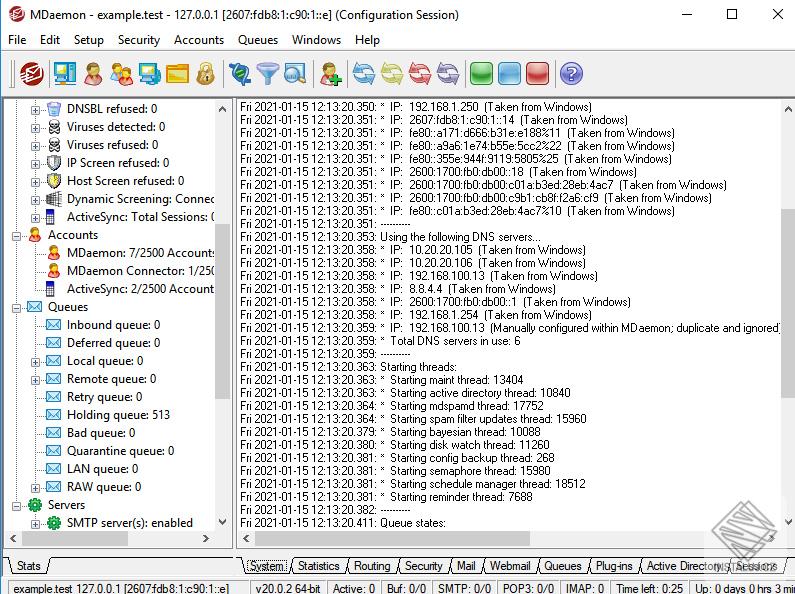The width and height of the screenshot is (795, 594).
Task: Switch to the Statistics log tab
Action: click(318, 566)
